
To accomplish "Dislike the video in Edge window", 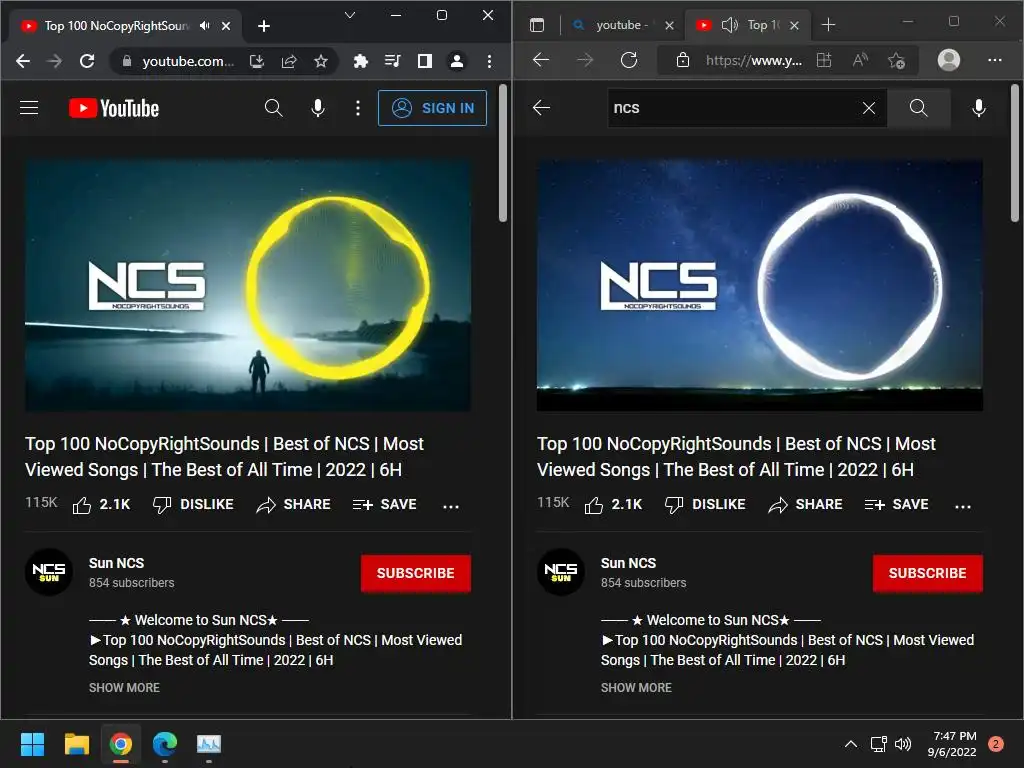I will tap(705, 505).
